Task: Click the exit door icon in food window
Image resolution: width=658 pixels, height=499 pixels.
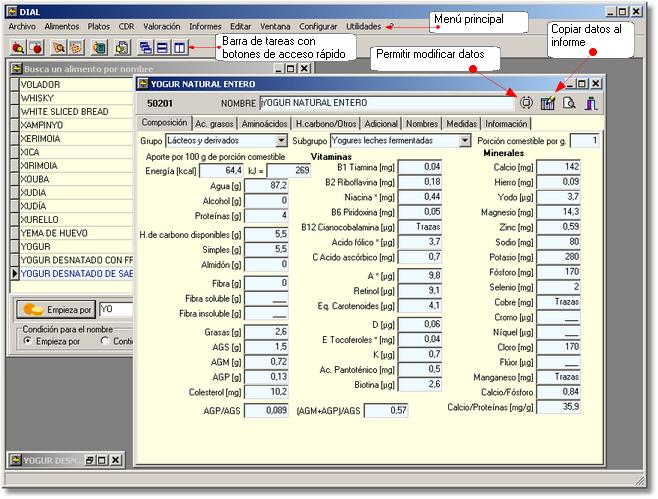Action: coord(591,103)
